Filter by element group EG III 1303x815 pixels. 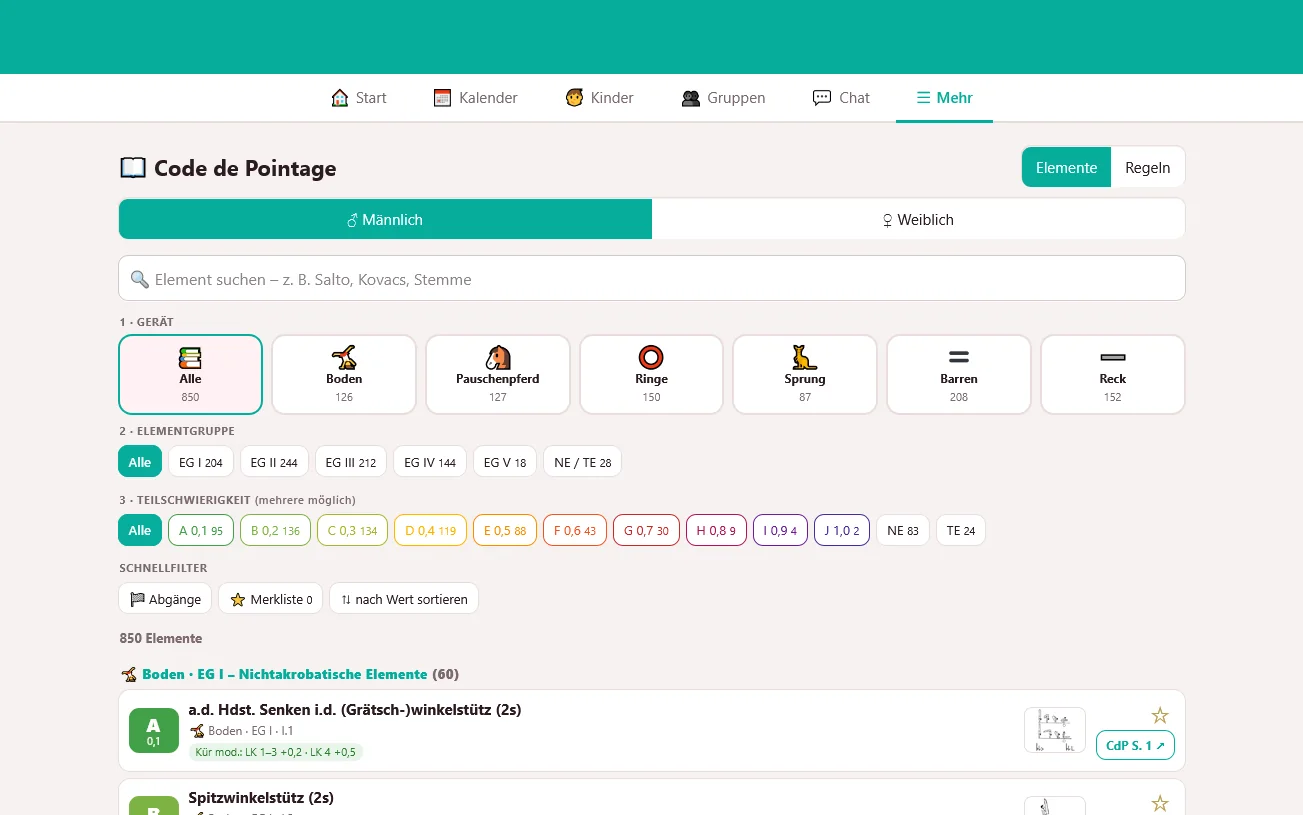point(351,462)
